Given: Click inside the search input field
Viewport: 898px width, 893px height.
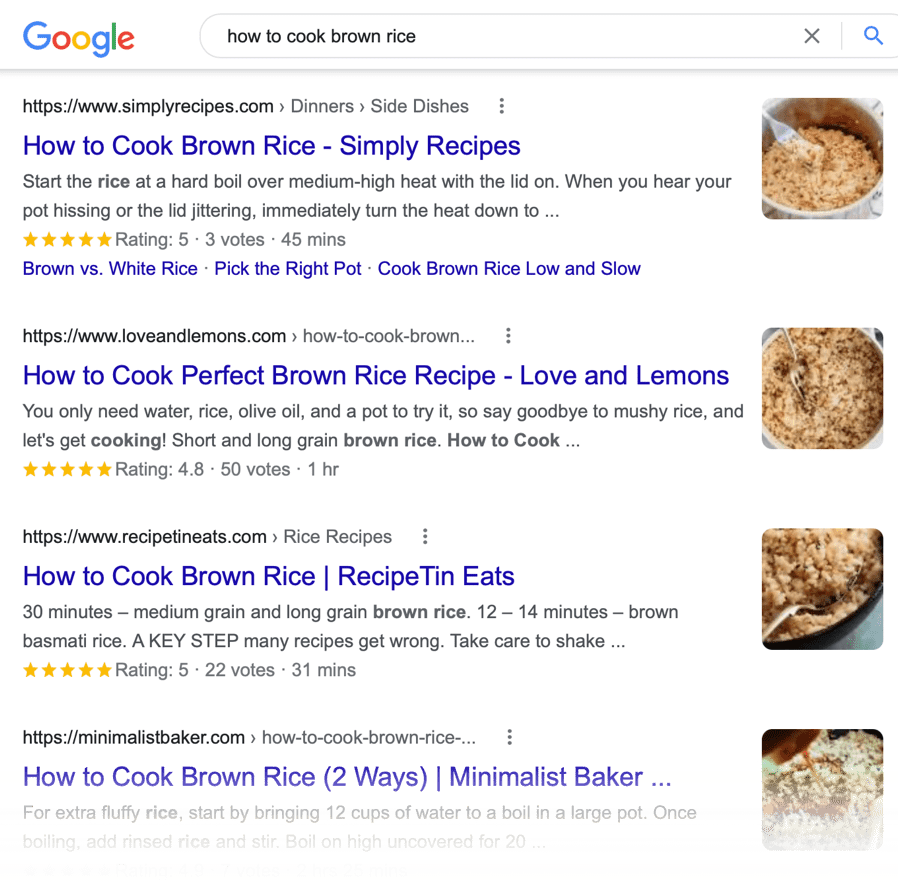Looking at the screenshot, I should [450, 36].
